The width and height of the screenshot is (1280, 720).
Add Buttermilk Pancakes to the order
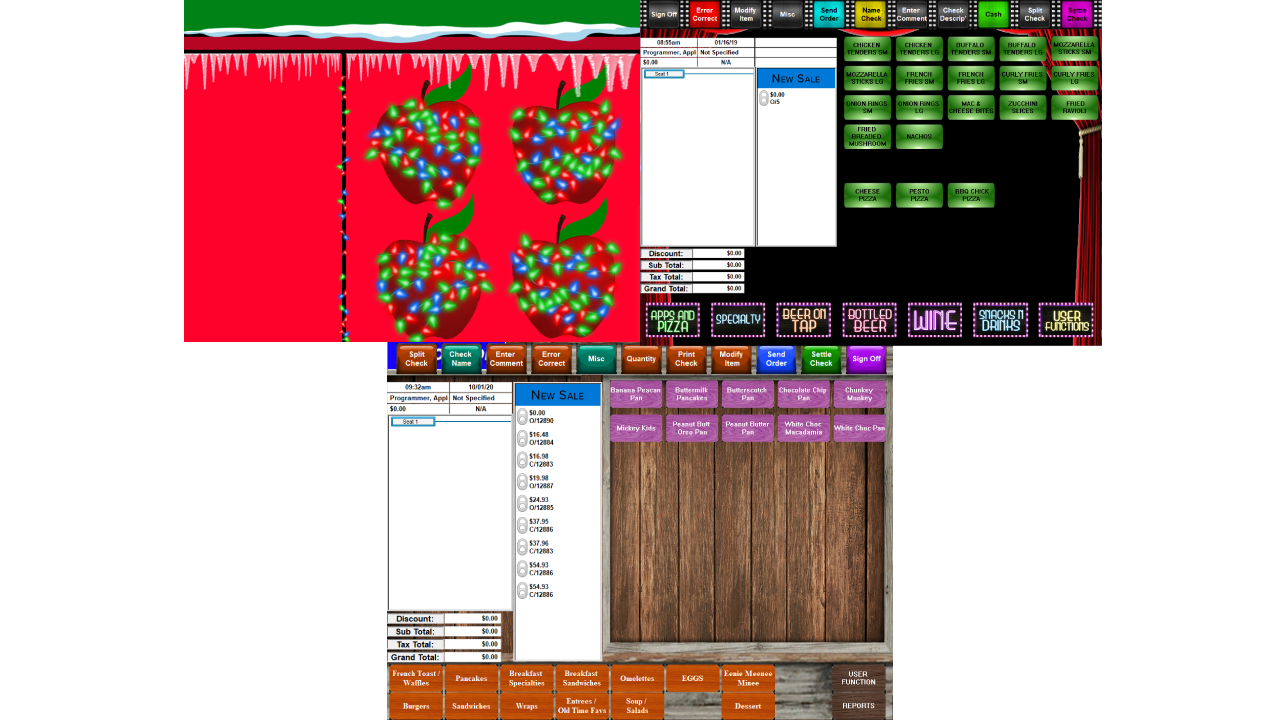691,394
